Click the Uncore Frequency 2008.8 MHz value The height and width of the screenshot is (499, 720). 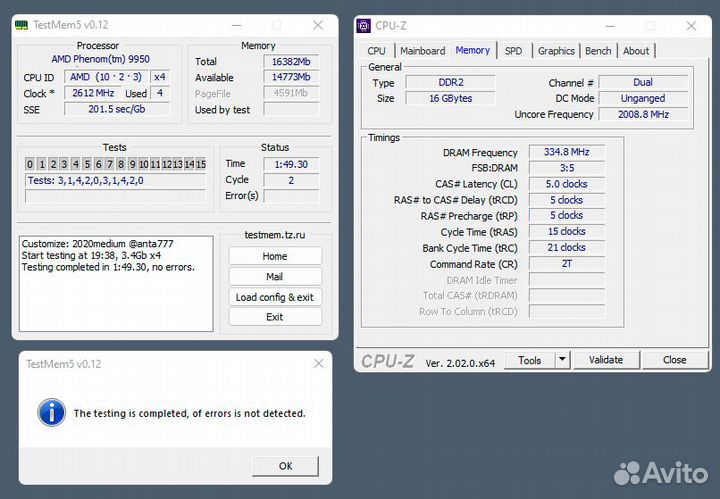click(x=643, y=114)
